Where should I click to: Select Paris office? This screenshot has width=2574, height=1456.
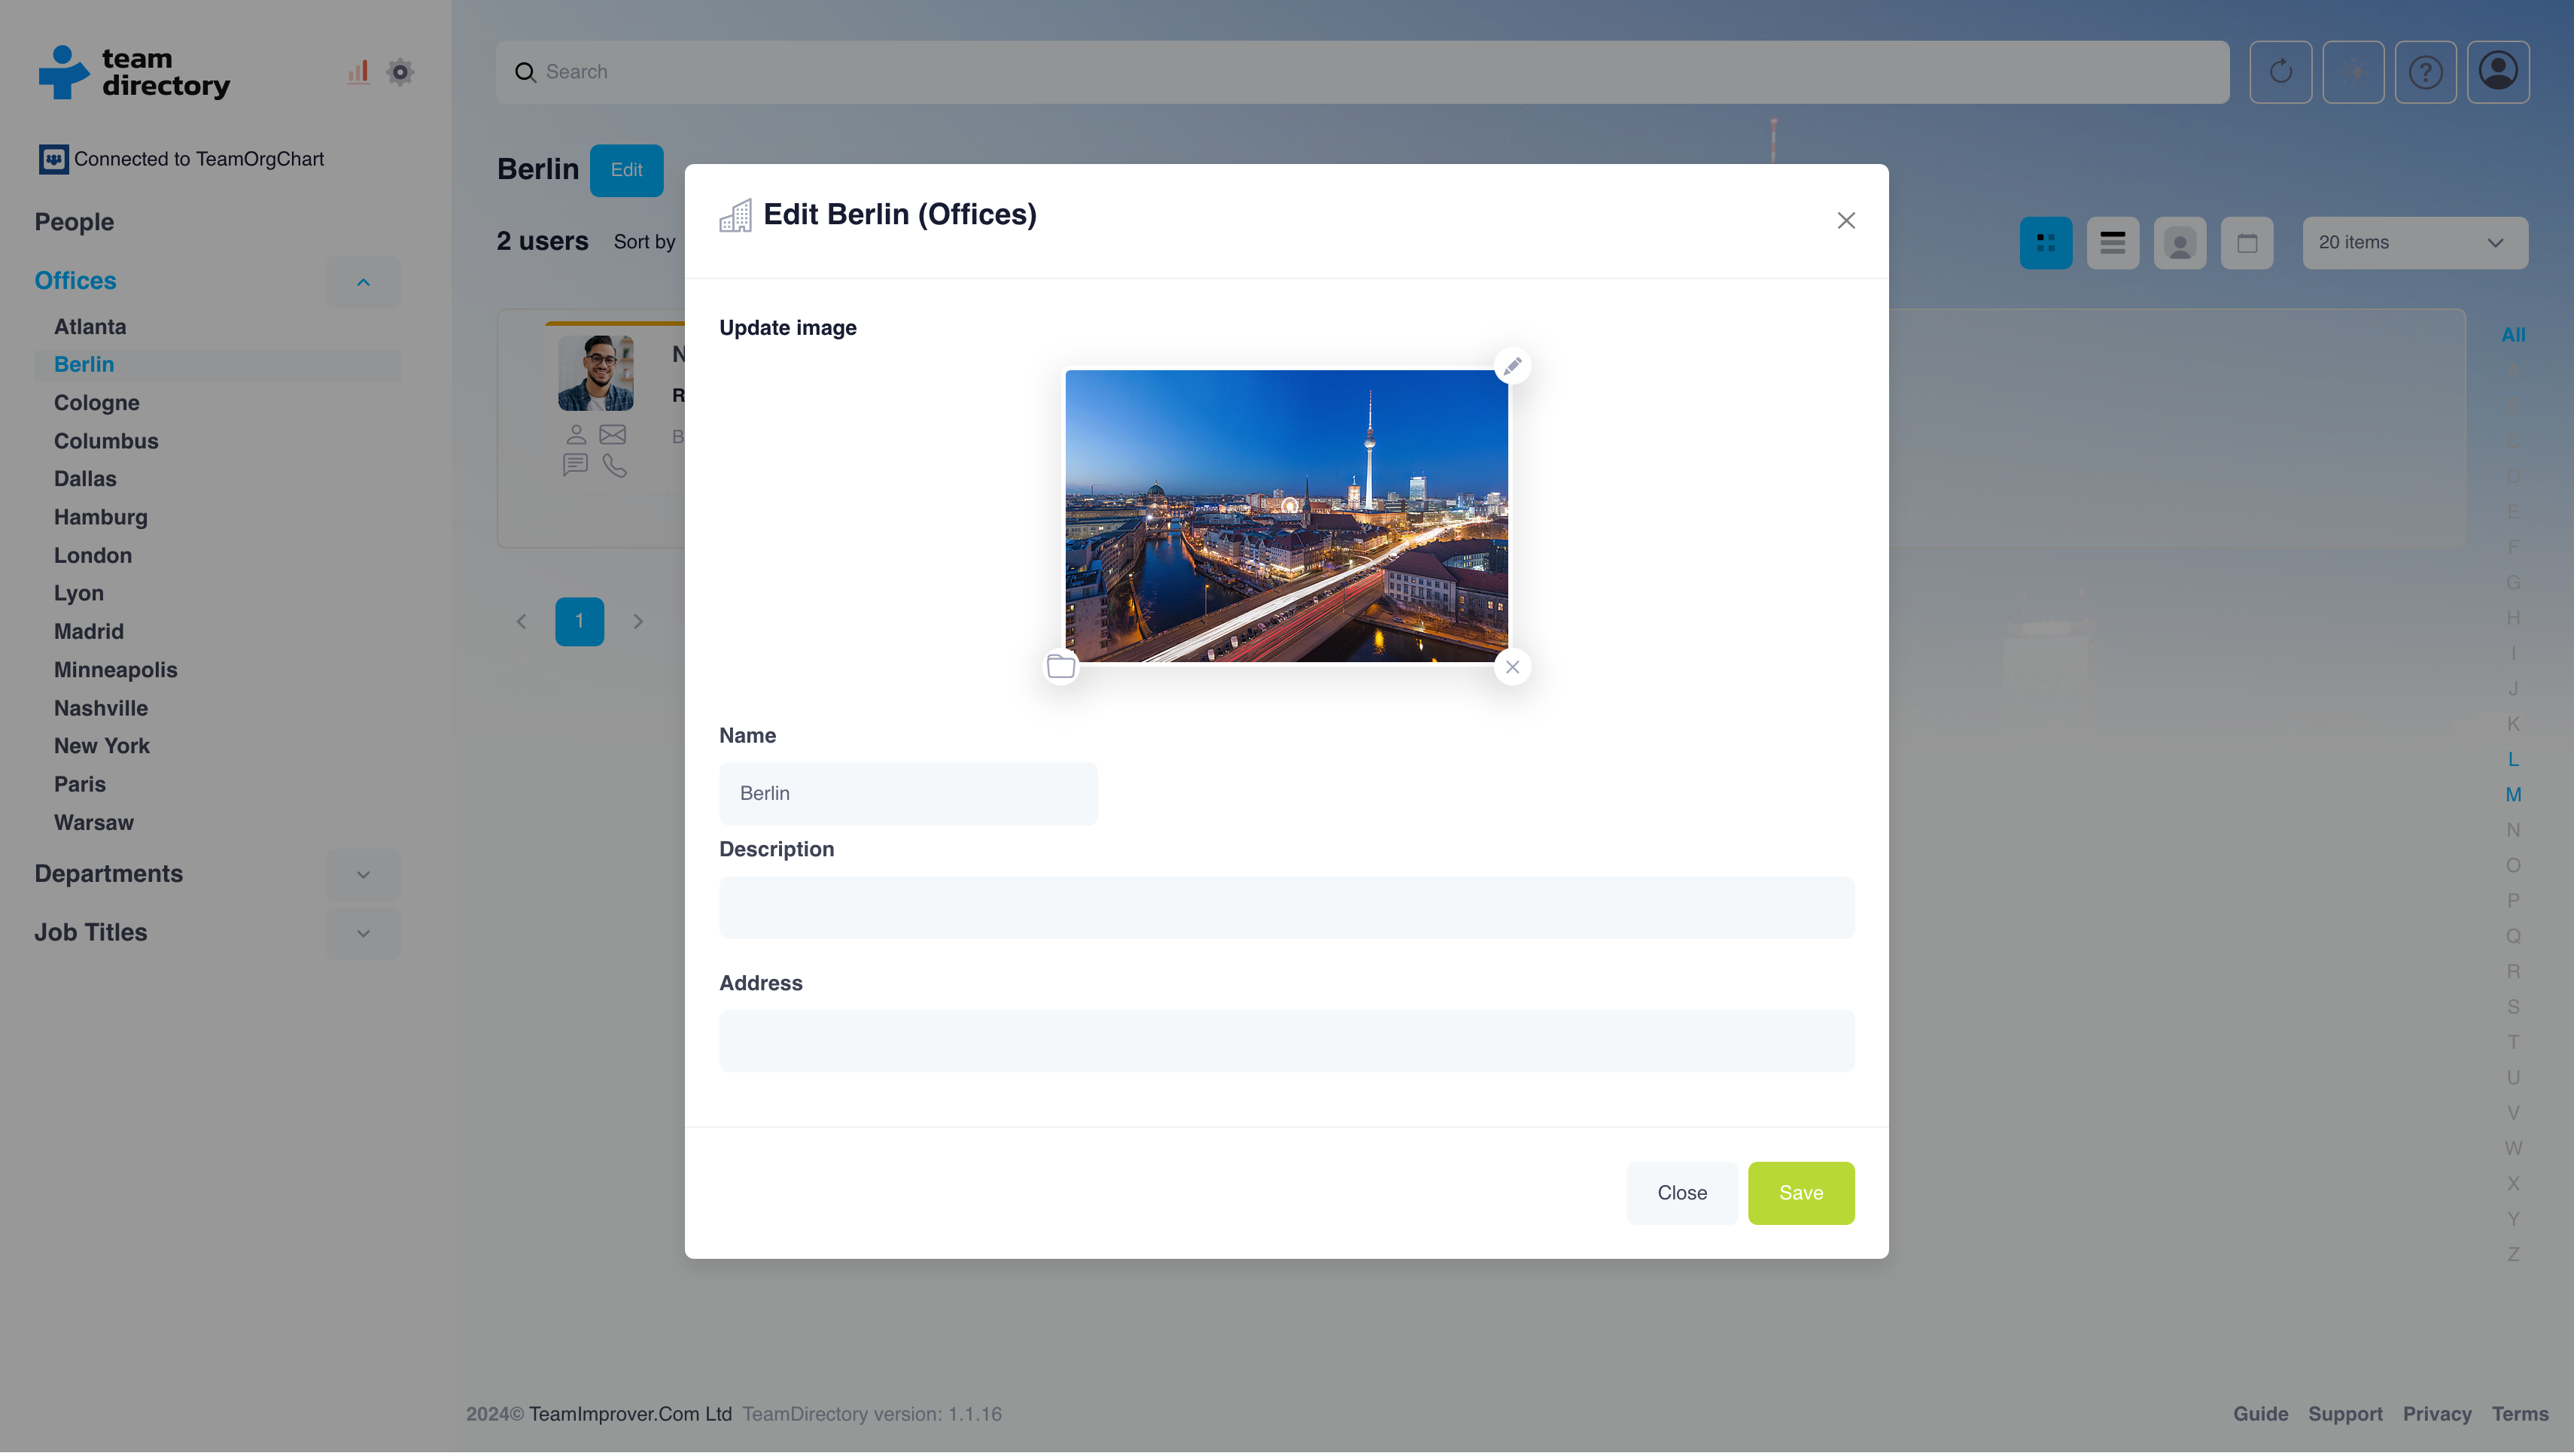tap(80, 784)
